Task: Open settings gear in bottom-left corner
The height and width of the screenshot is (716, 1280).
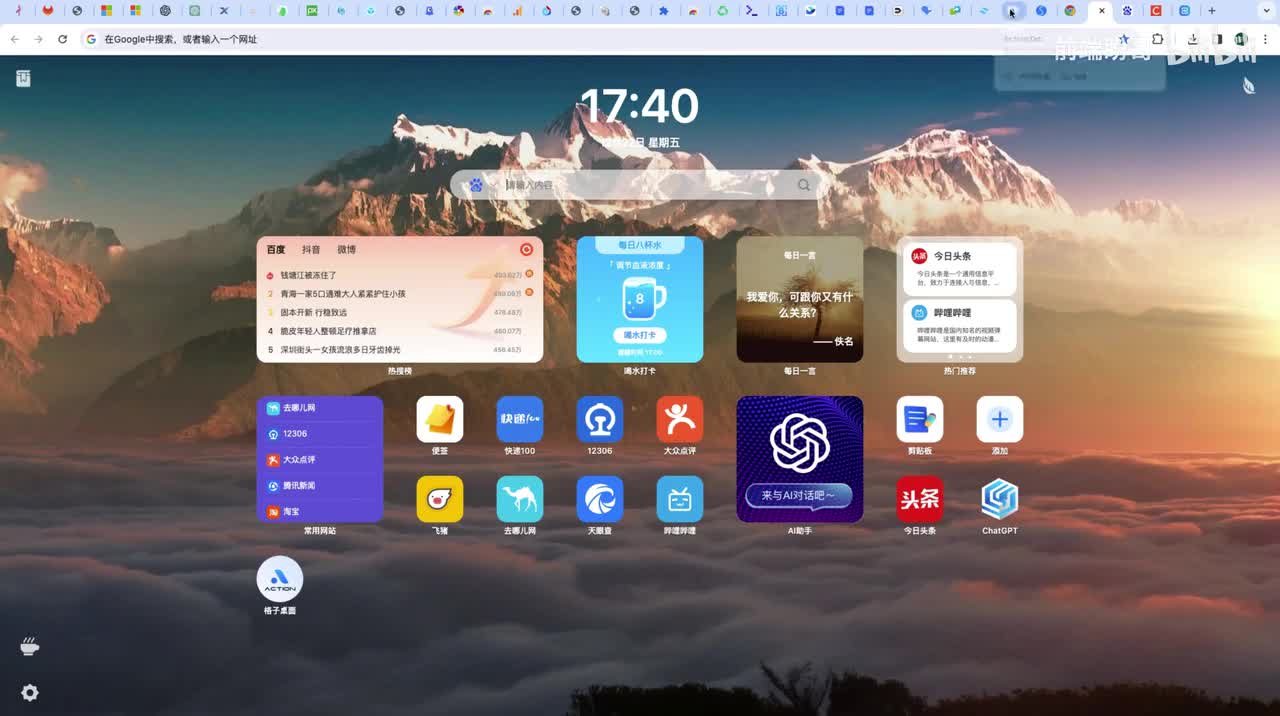Action: click(30, 693)
